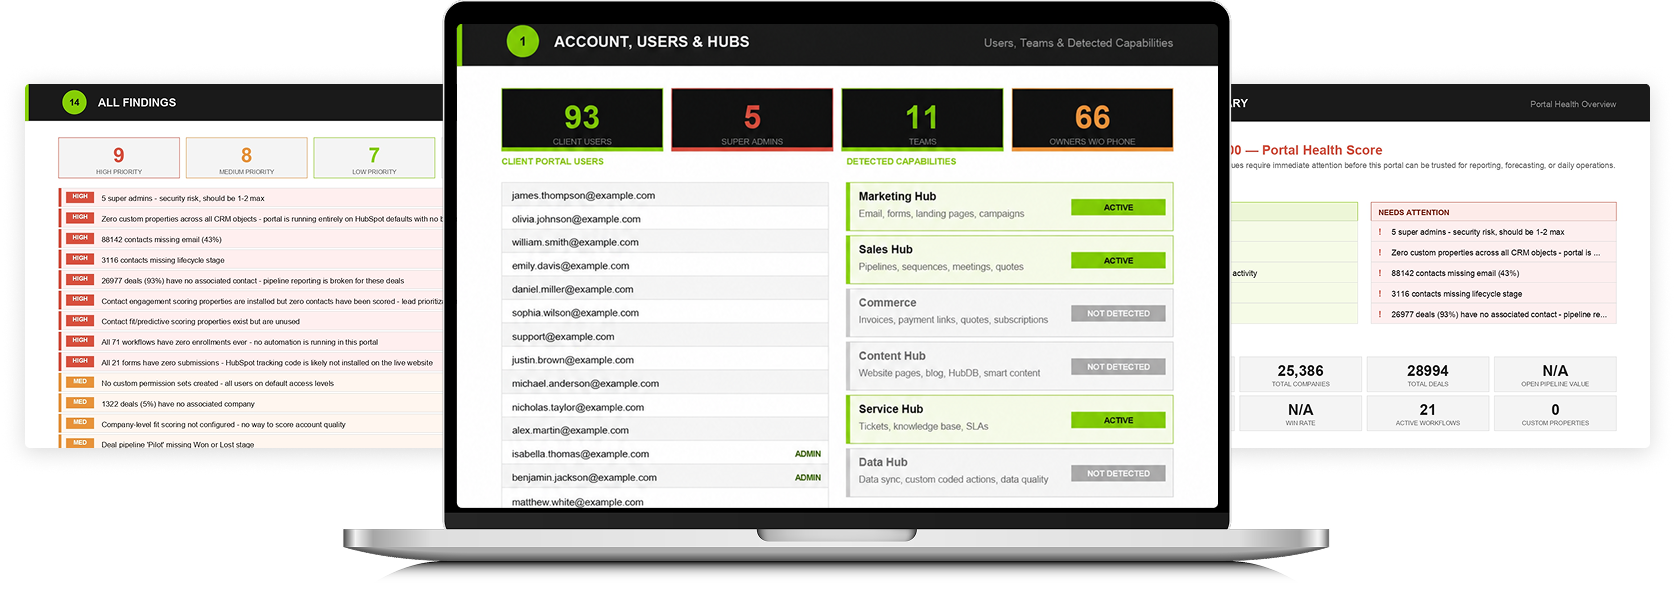Viewport: 1675px width, 590px height.
Task: Click MED badge beside '1322 deals (5%)' finding
Action: (80, 402)
